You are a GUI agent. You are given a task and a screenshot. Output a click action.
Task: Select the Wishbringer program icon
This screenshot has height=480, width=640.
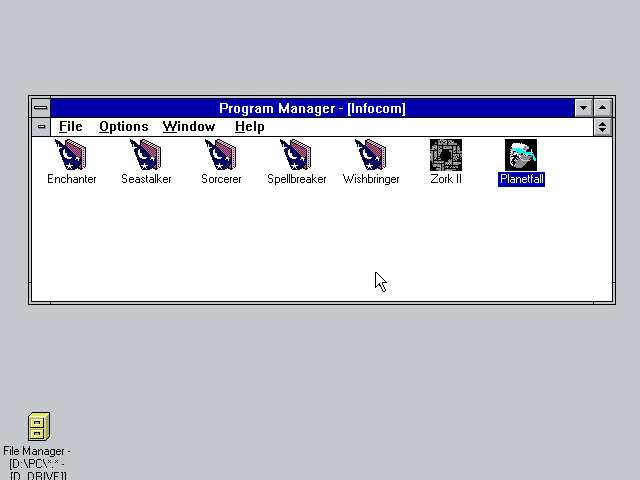371,154
